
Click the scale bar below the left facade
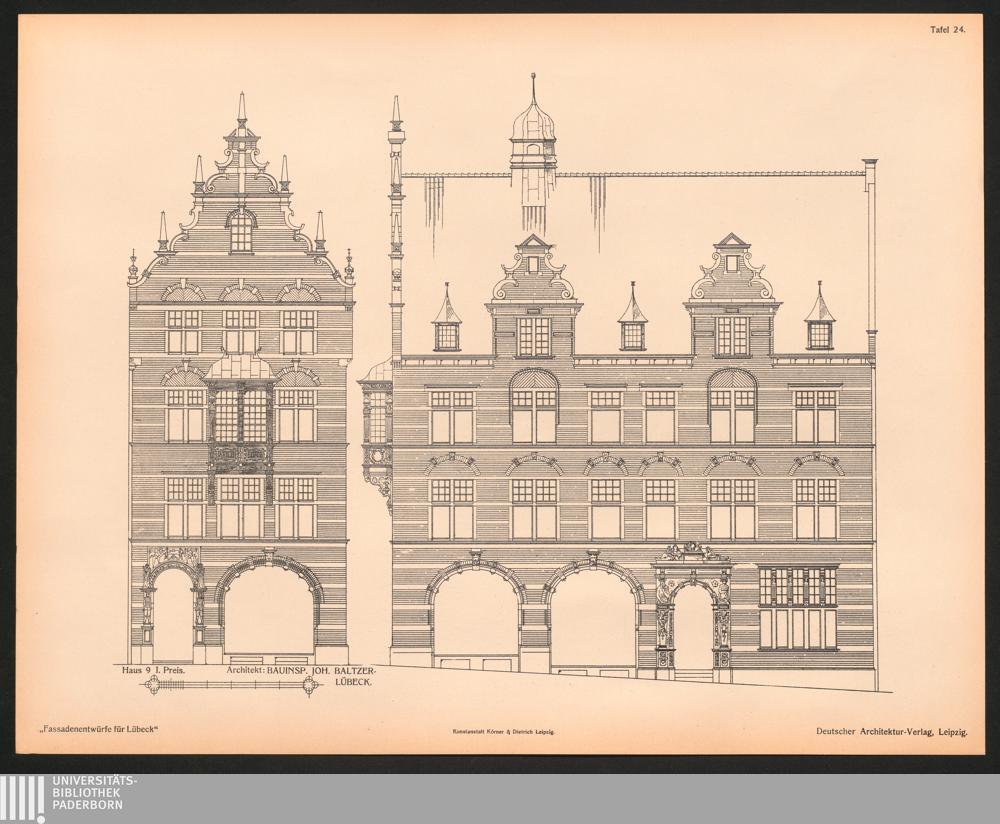click(232, 685)
